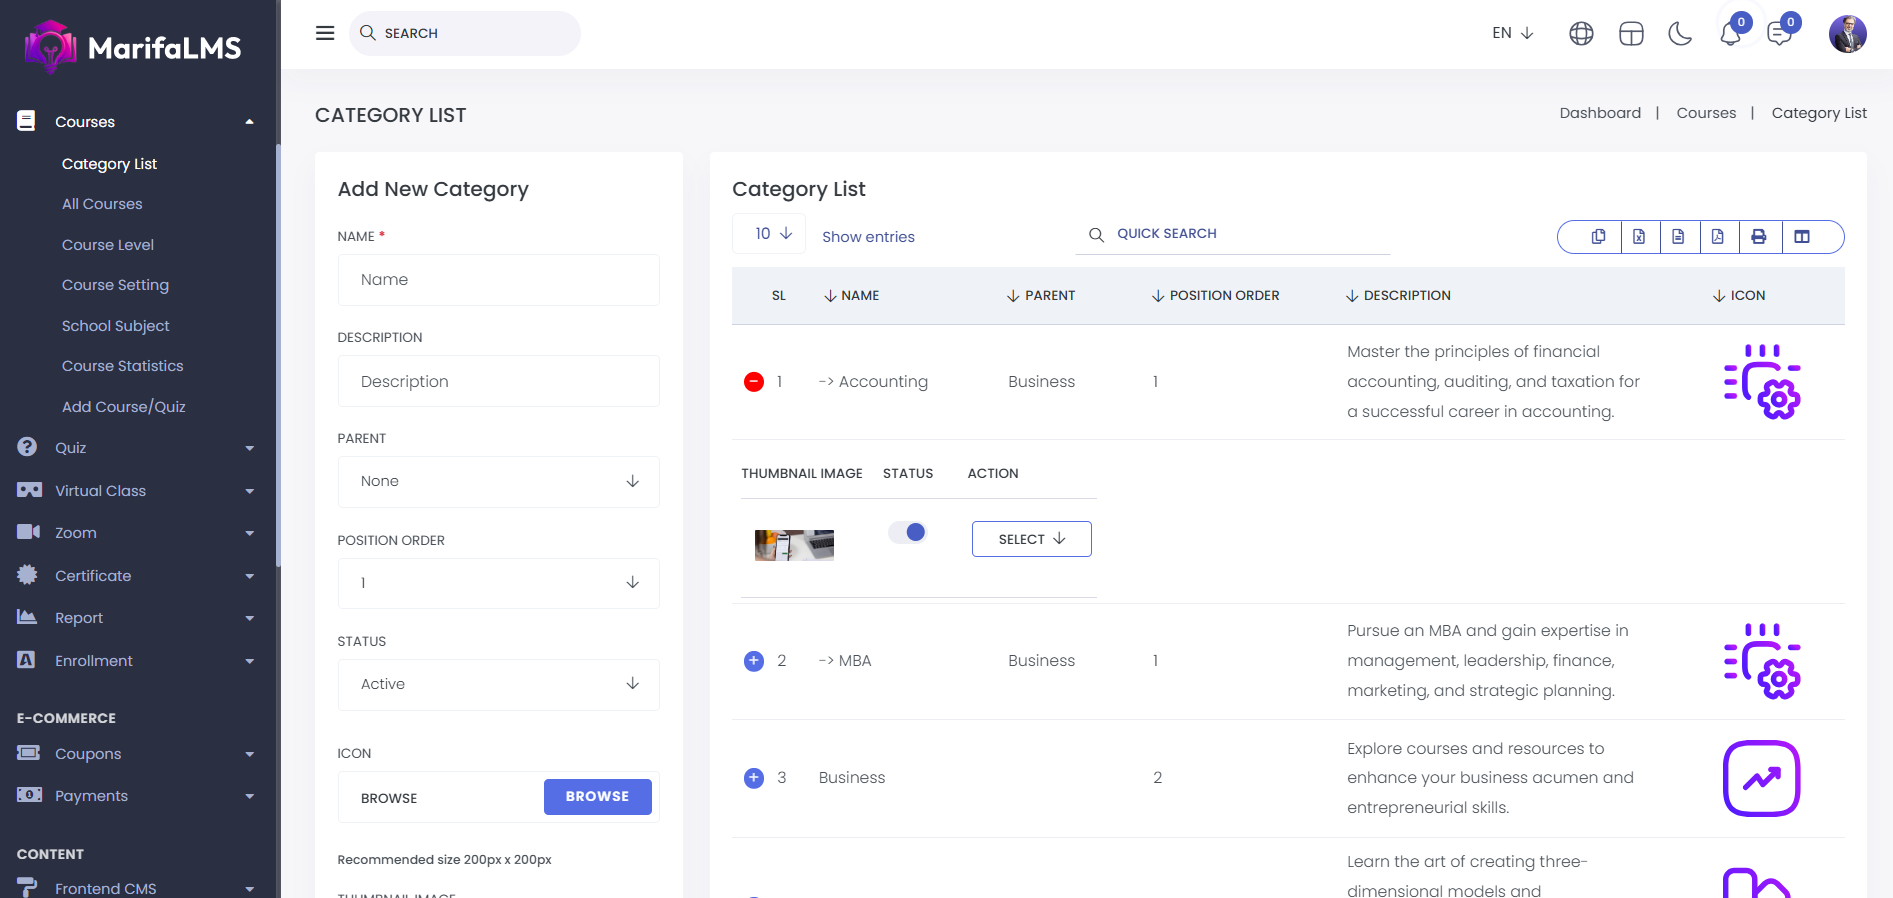Copy table data to clipboard
Viewport: 1893px width, 898px height.
click(1599, 237)
